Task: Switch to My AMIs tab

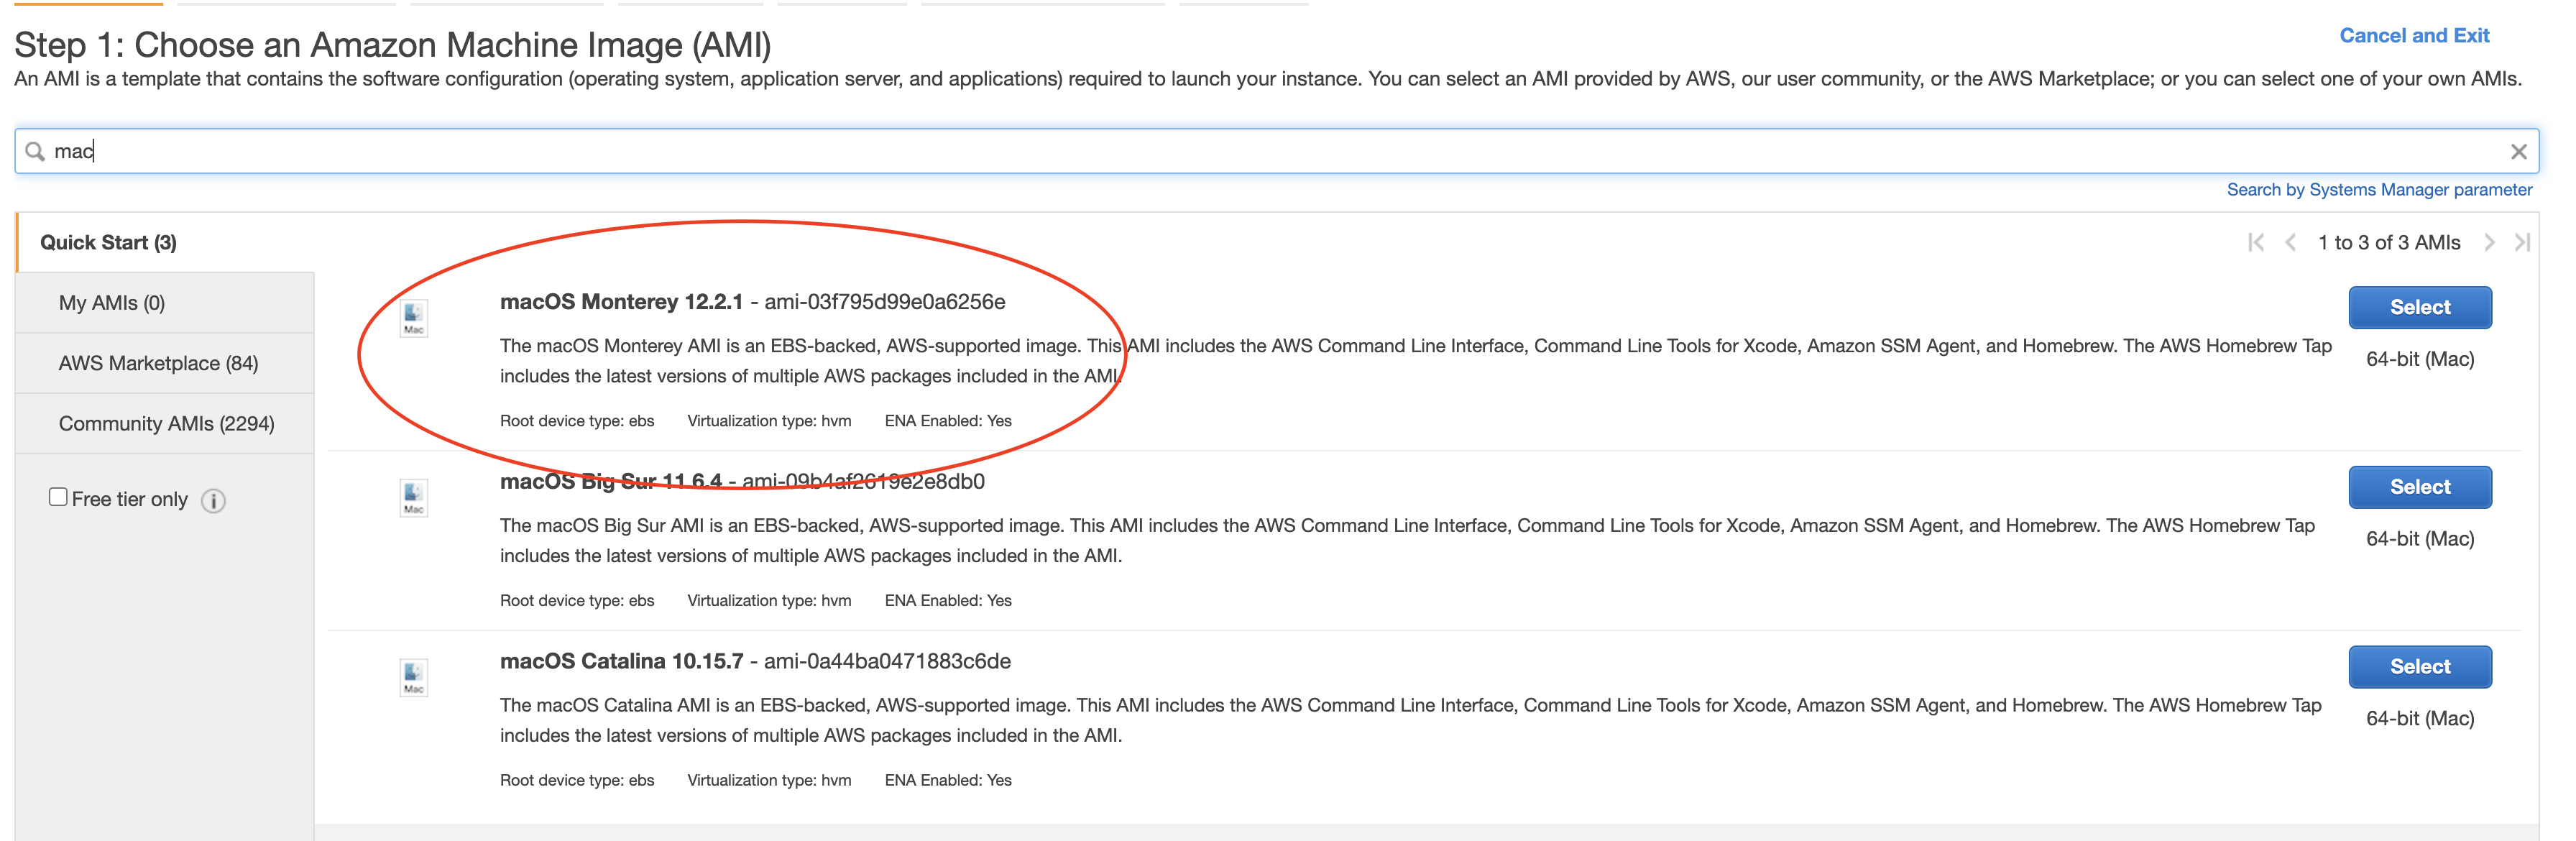Action: [x=111, y=303]
